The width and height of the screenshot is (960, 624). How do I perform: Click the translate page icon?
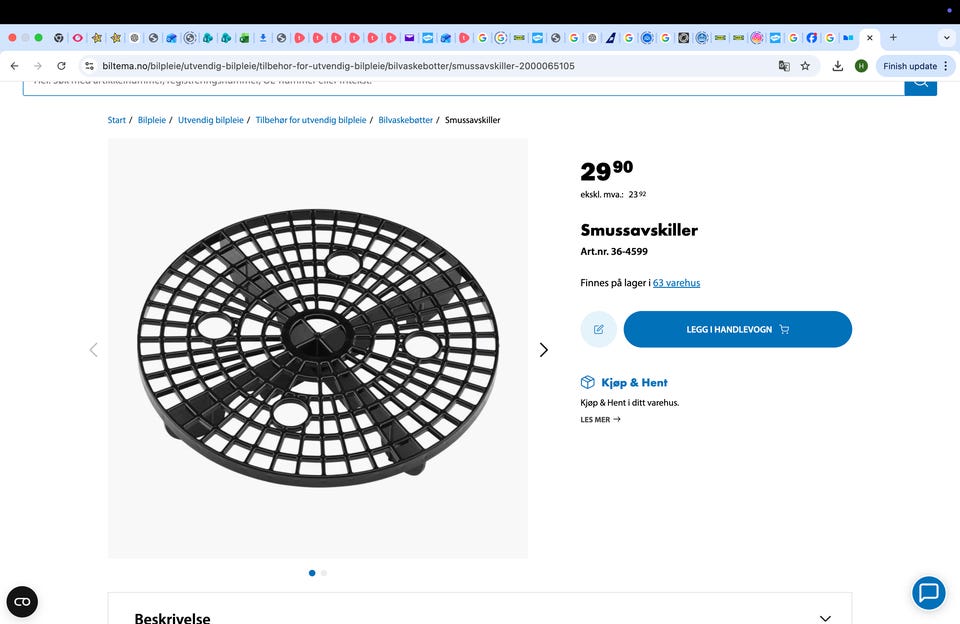(784, 66)
